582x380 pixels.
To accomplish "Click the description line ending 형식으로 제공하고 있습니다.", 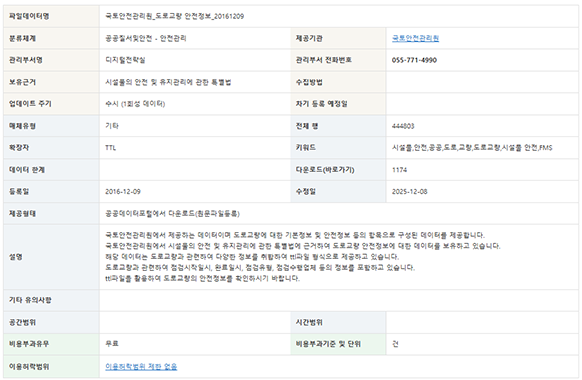I will 252,256.
